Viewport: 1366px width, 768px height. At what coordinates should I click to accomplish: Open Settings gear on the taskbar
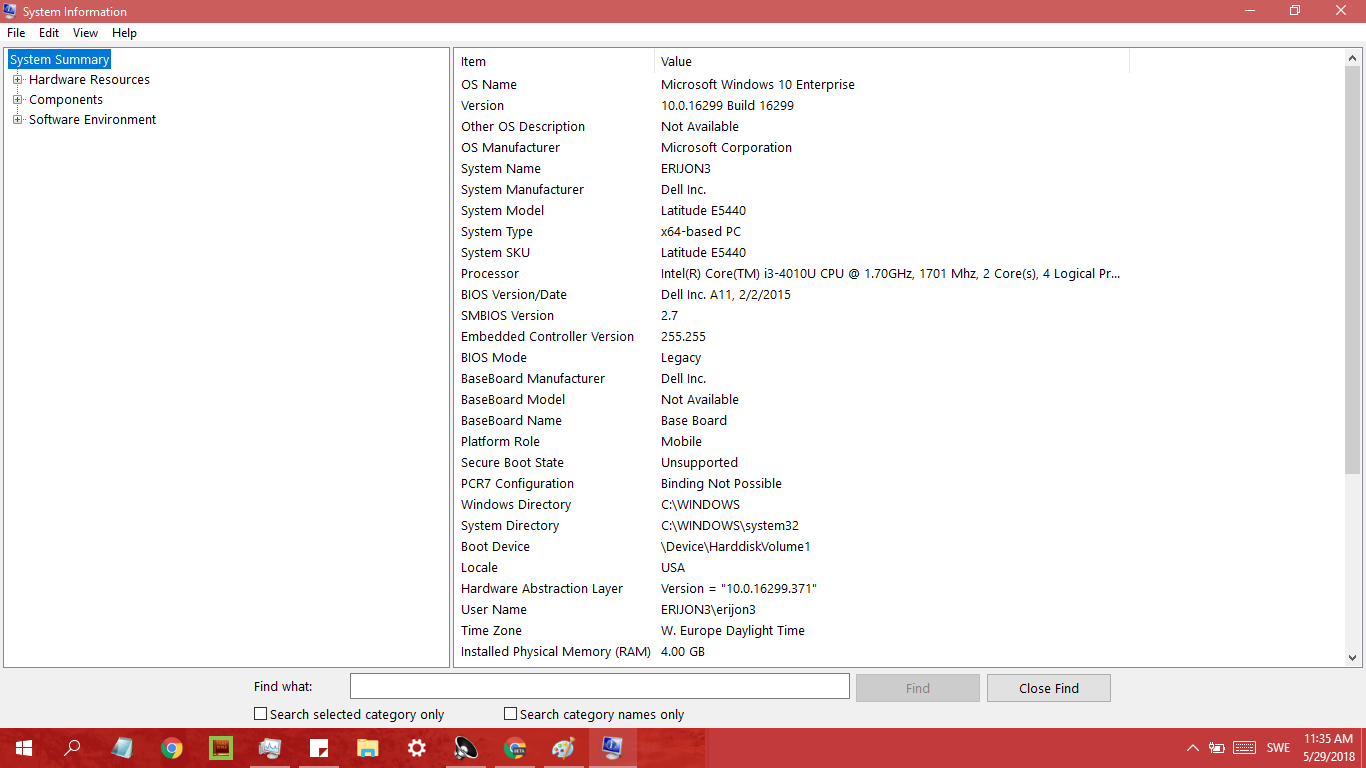[417, 748]
